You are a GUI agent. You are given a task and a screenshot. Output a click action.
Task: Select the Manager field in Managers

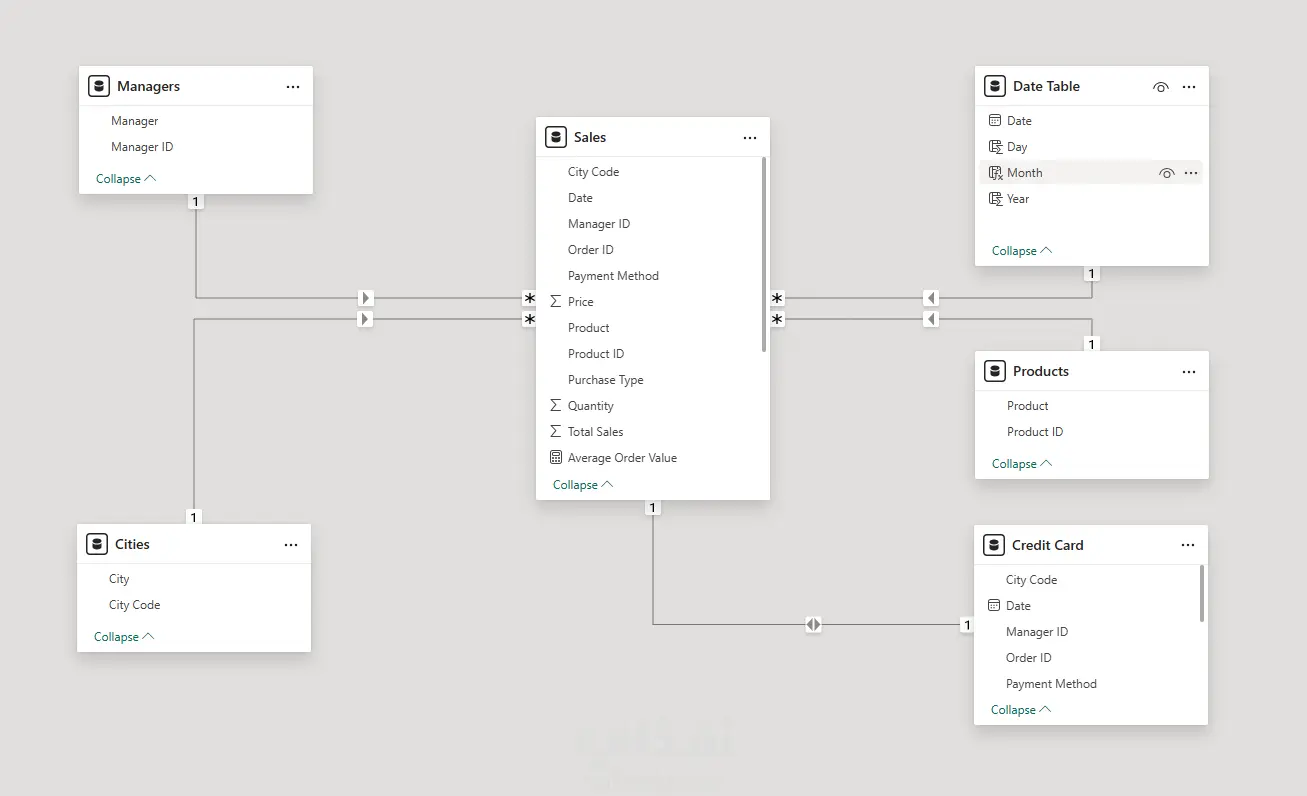(135, 121)
